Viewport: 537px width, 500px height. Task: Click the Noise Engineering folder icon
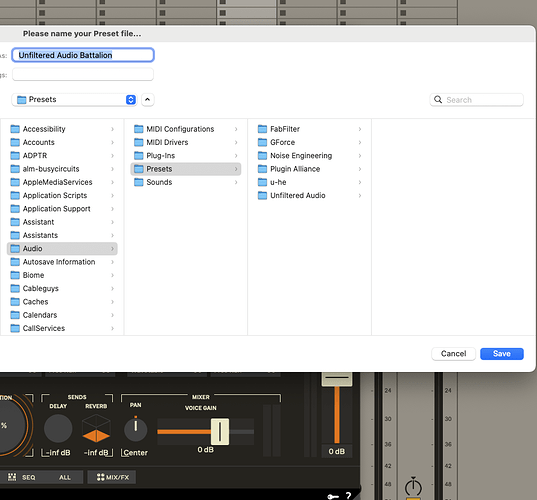(262, 156)
